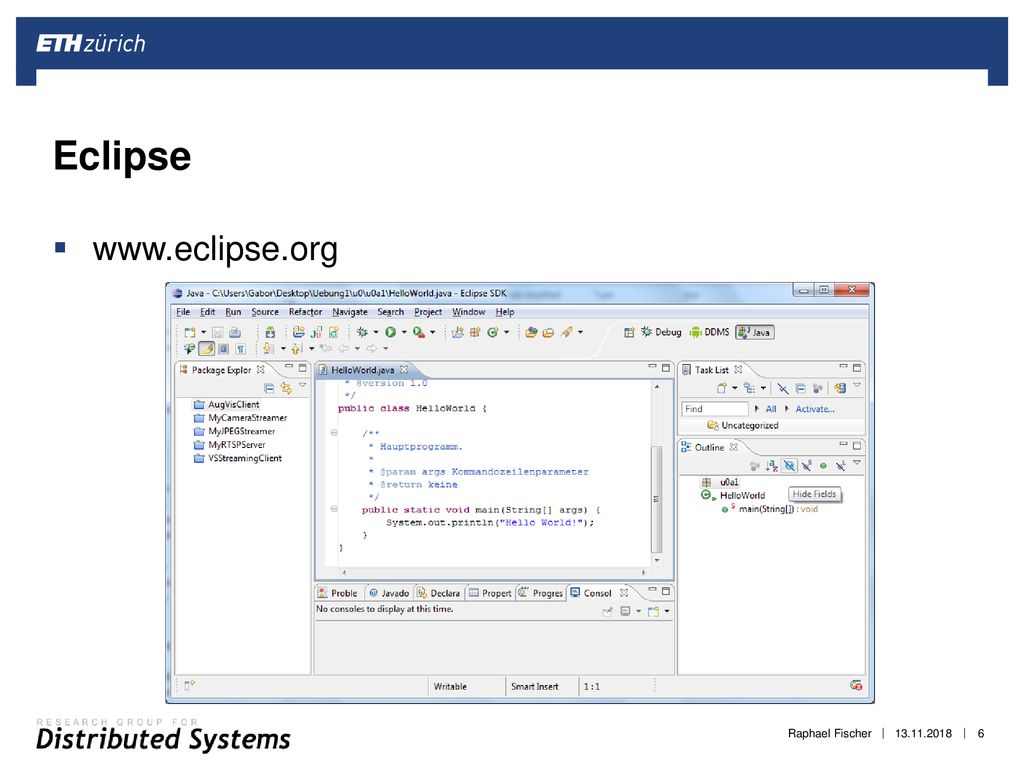This screenshot has height=768, width=1024.
Task: Click the Debug bug icon in the main toolbar
Action: (362, 332)
